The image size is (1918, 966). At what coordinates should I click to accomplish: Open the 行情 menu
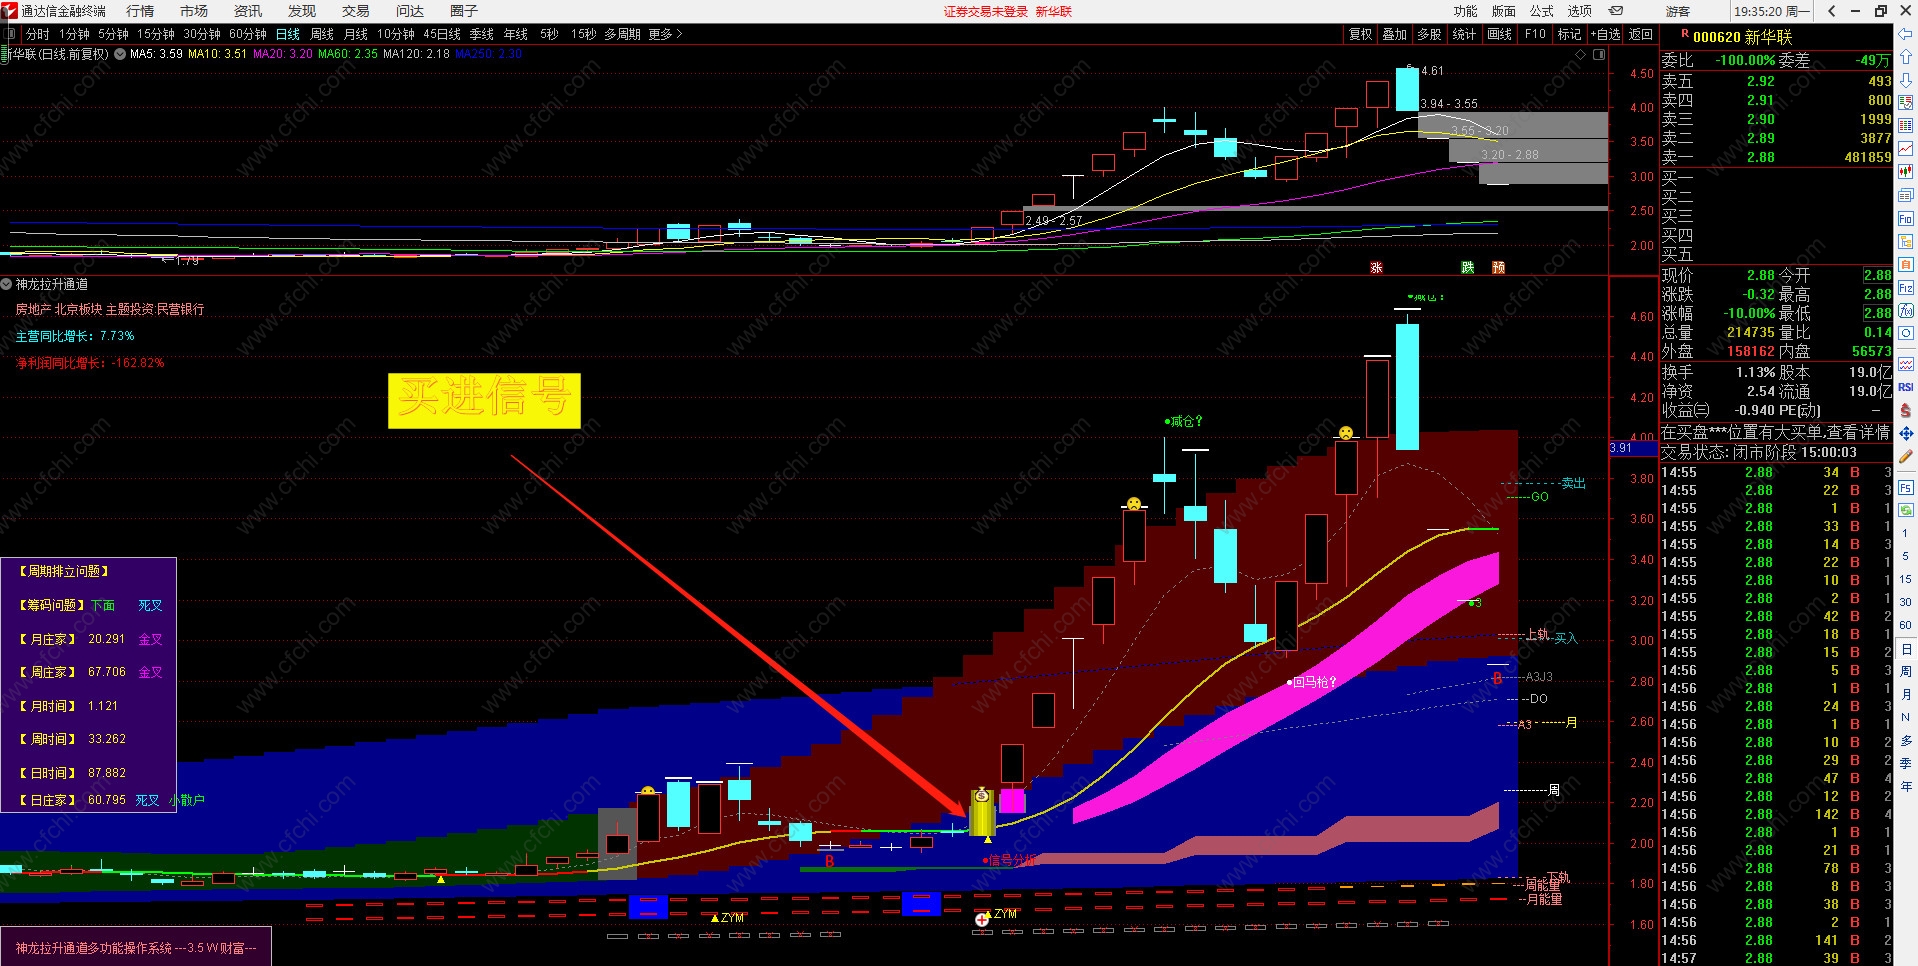(x=141, y=11)
